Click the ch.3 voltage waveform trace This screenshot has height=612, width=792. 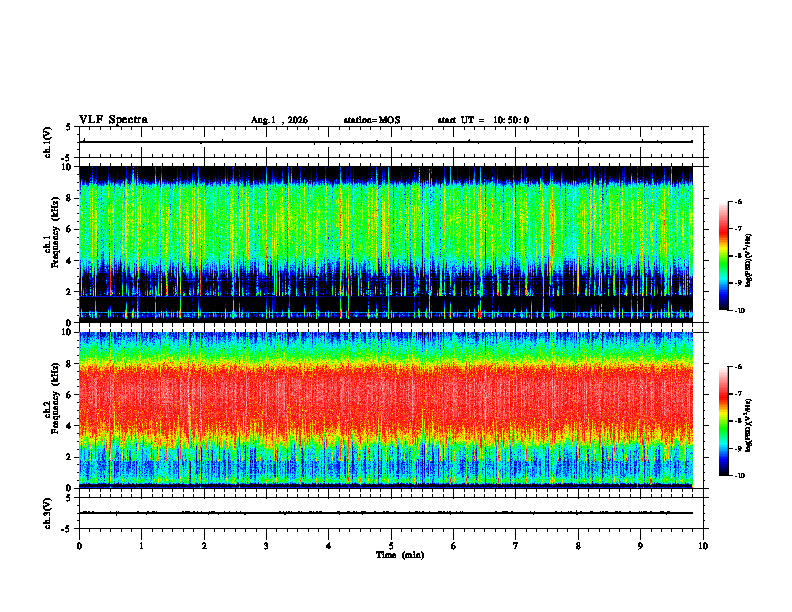pyautogui.click(x=386, y=513)
